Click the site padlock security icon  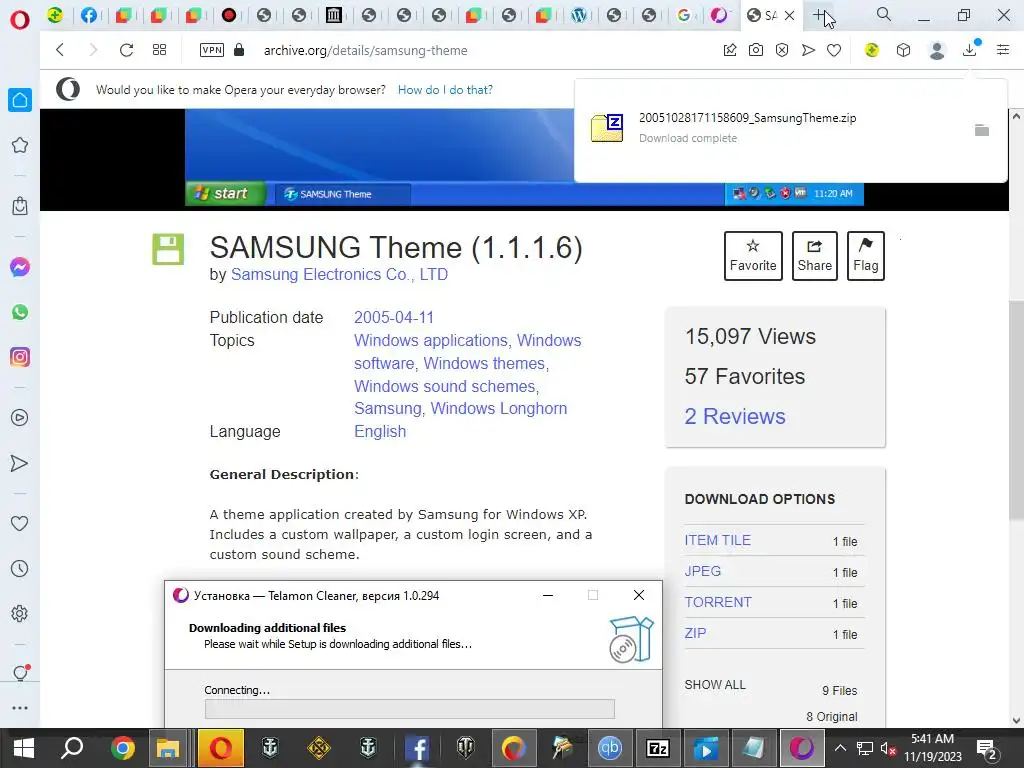[x=239, y=50]
